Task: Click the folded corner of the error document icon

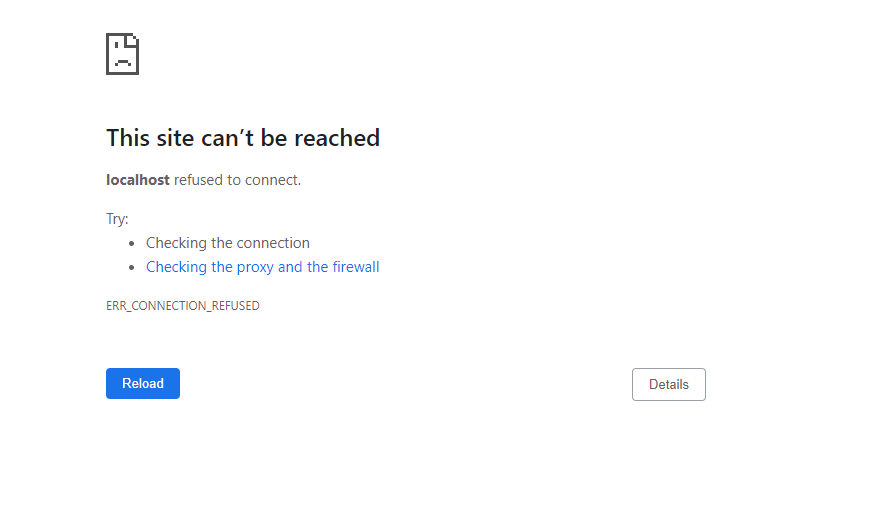Action: pyautogui.click(x=133, y=40)
